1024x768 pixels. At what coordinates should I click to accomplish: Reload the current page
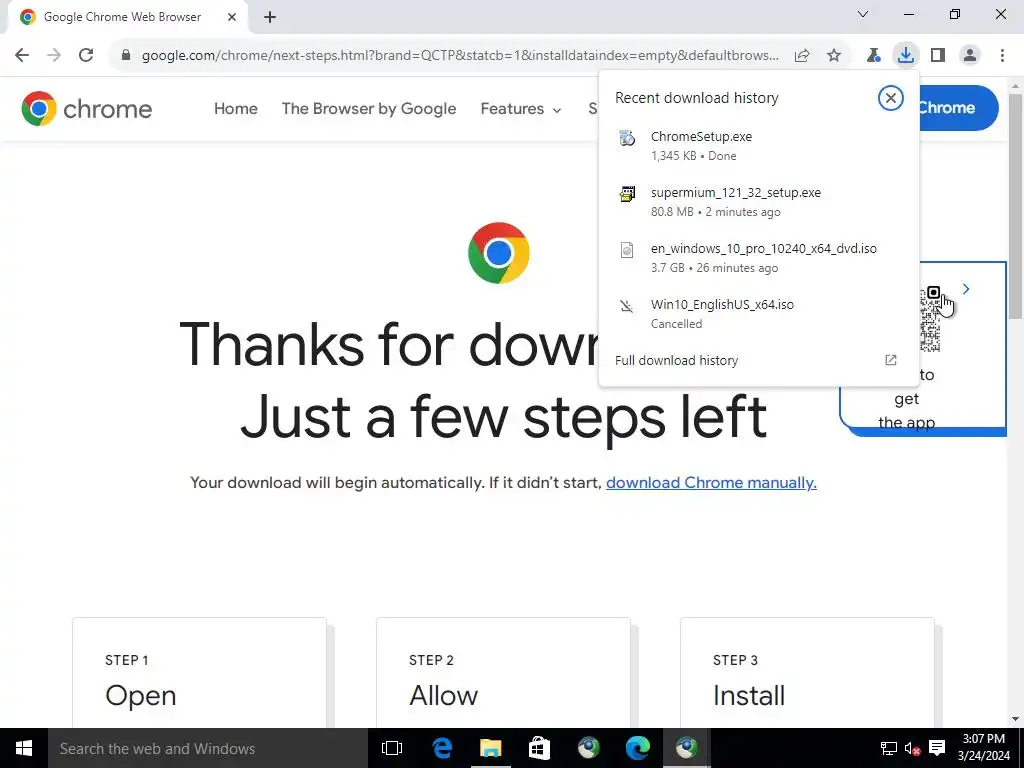coord(86,55)
